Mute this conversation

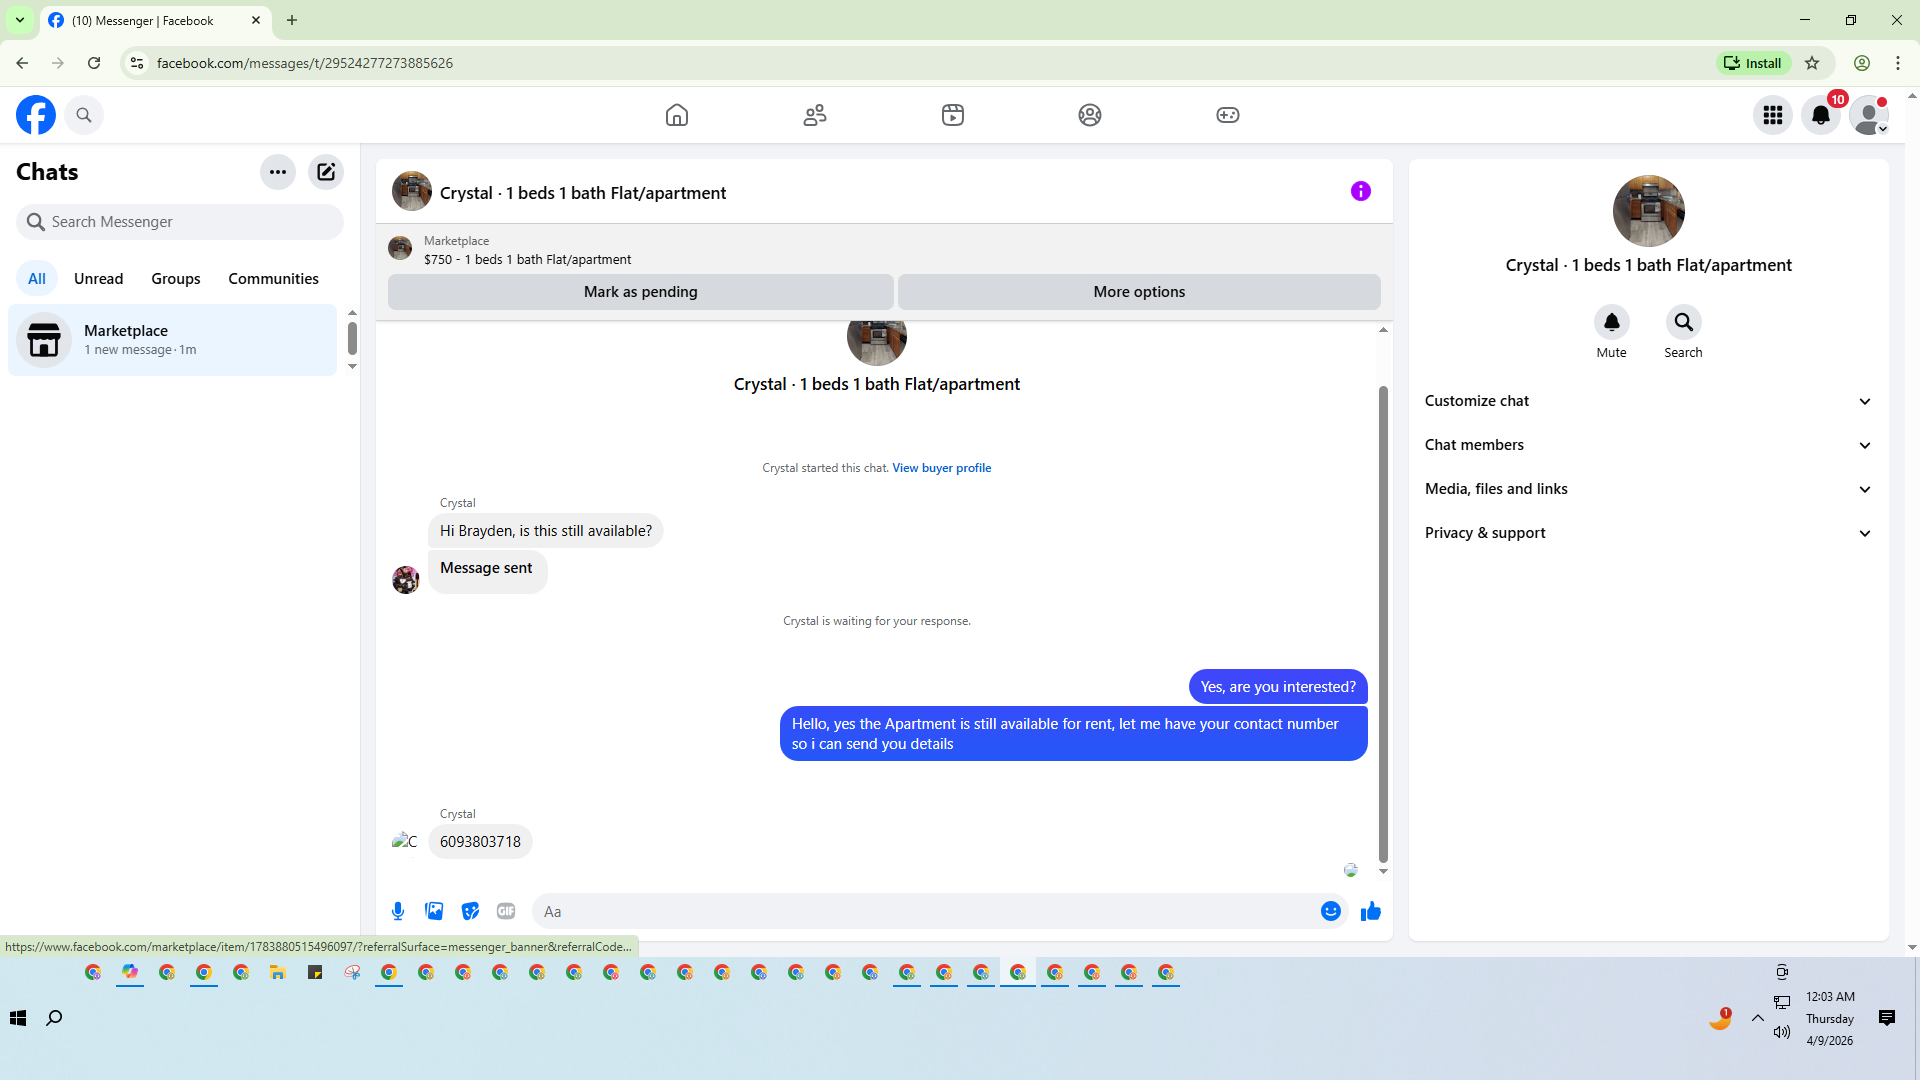(1611, 322)
